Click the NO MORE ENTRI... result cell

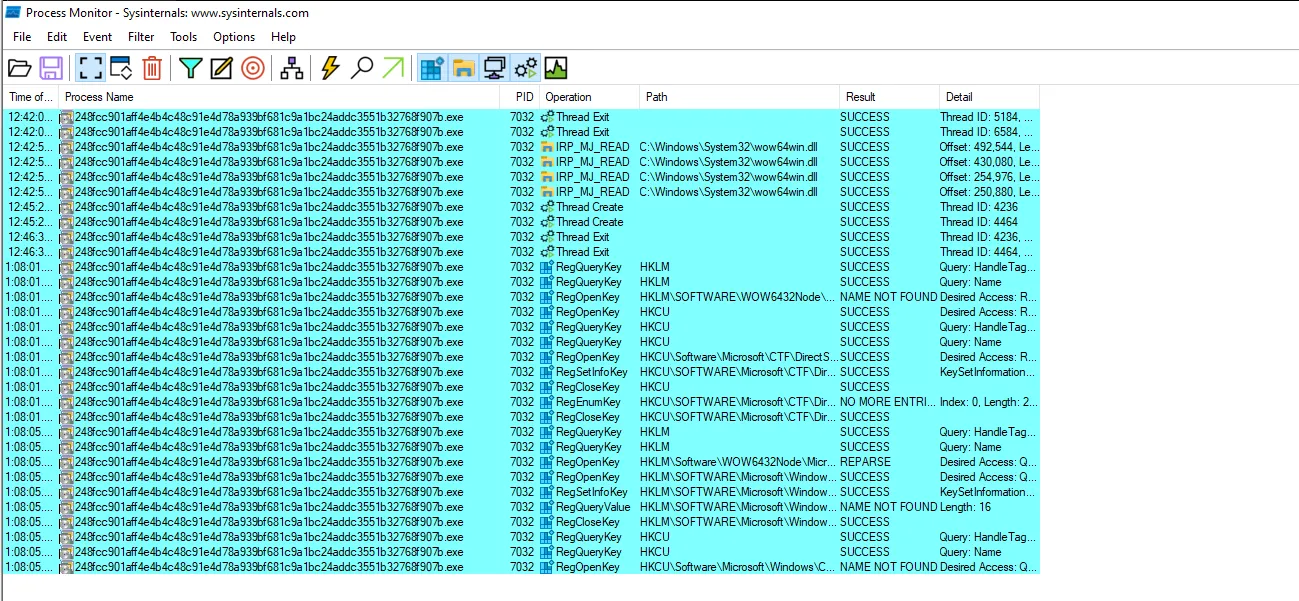(x=888, y=402)
